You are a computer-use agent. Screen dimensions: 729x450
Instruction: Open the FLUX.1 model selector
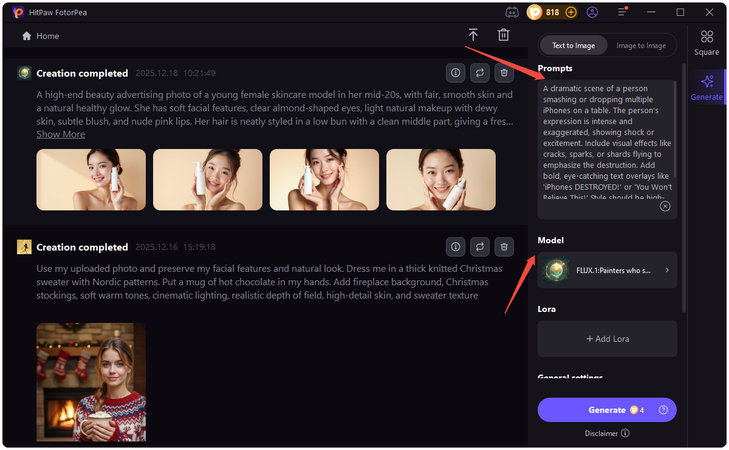point(607,270)
